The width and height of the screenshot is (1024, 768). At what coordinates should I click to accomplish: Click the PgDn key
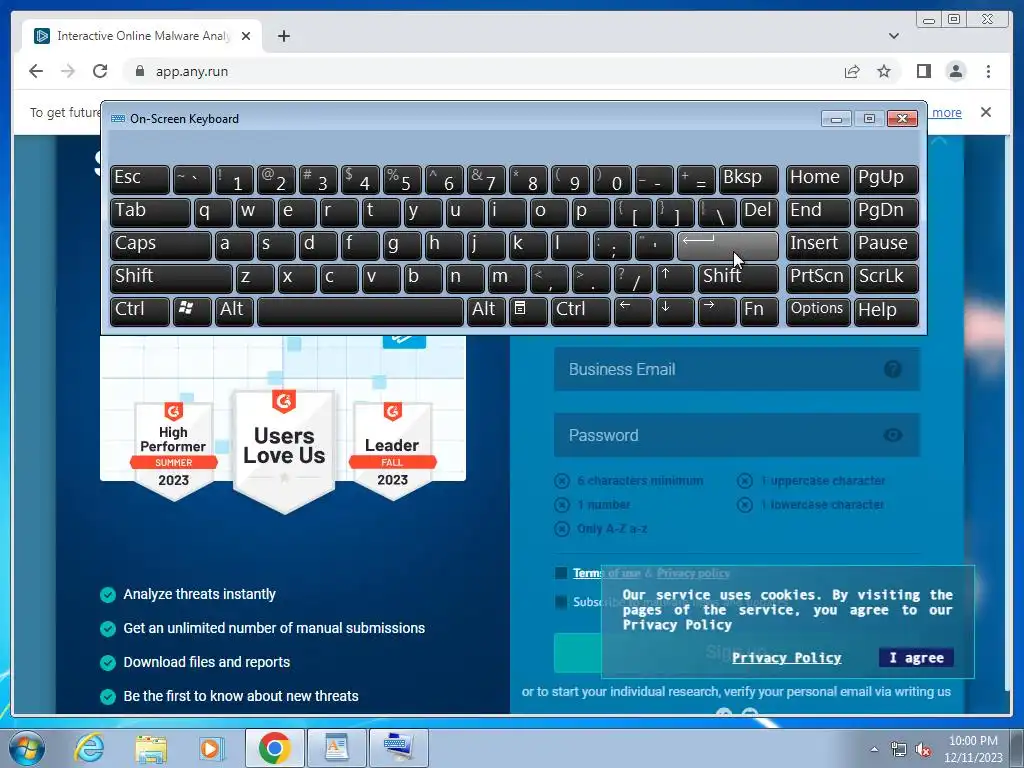(x=886, y=212)
